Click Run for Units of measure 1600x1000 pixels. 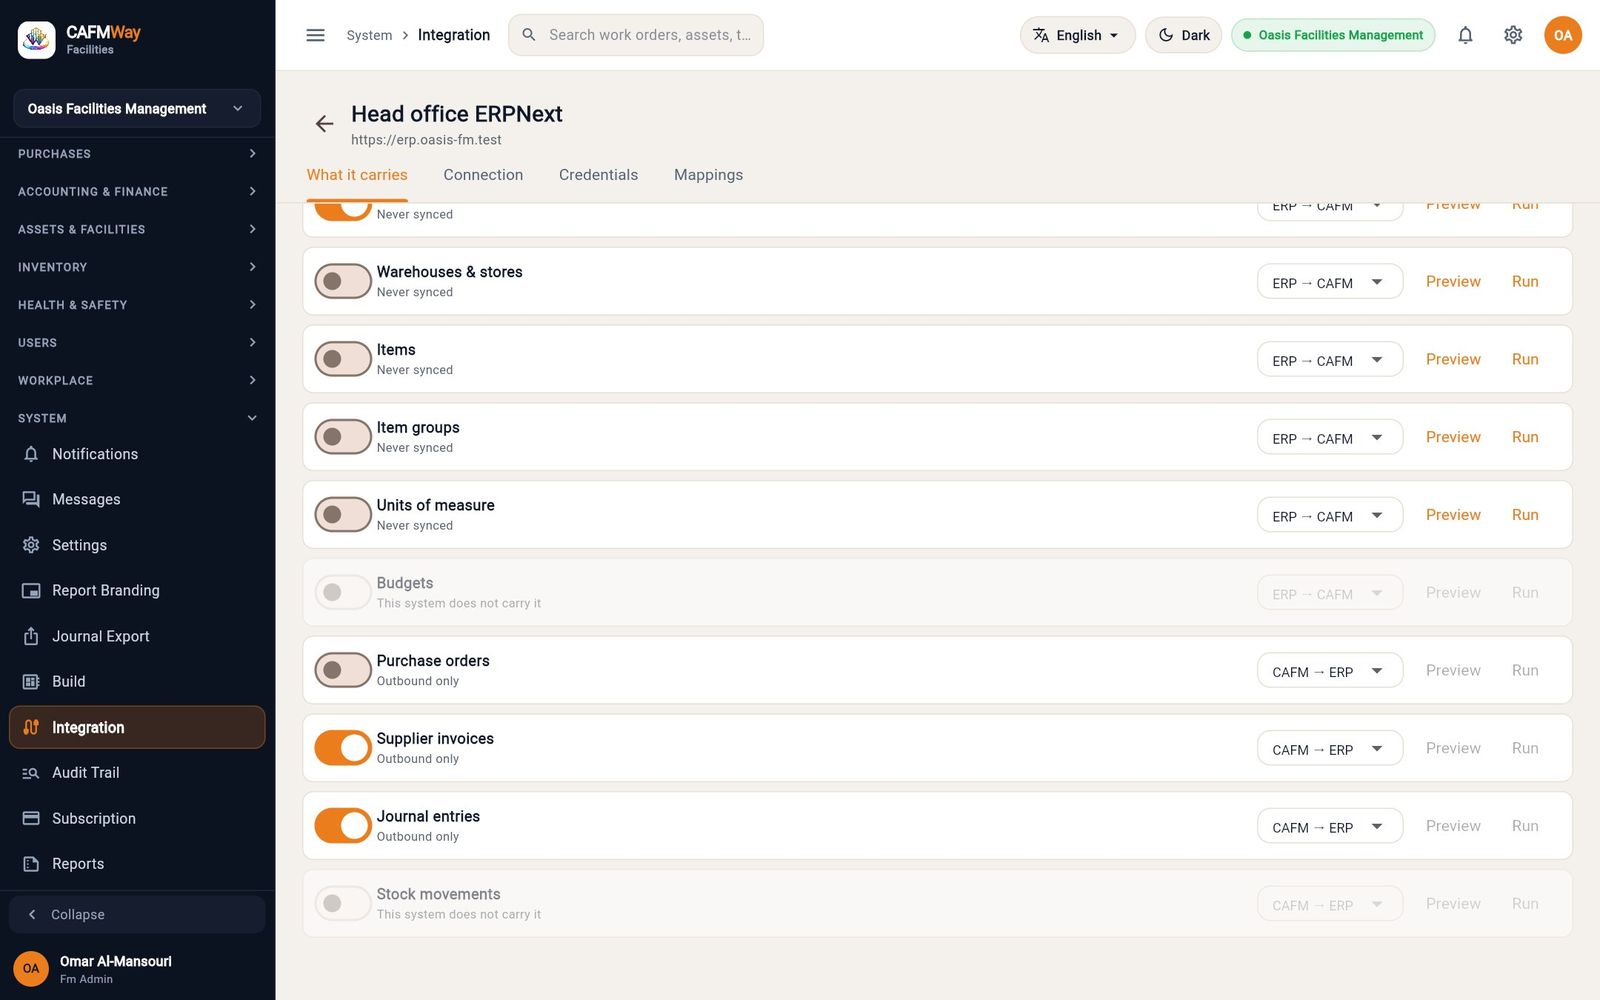[1525, 515]
